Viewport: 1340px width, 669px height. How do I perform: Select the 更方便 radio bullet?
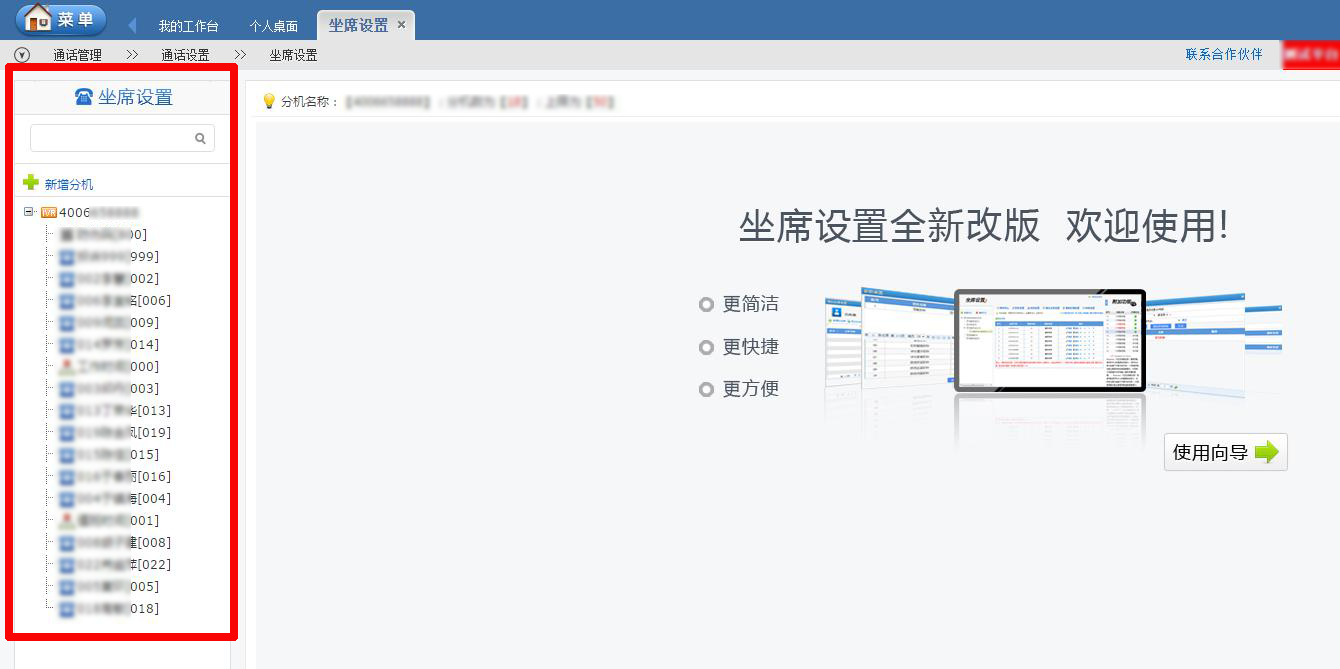coord(707,389)
